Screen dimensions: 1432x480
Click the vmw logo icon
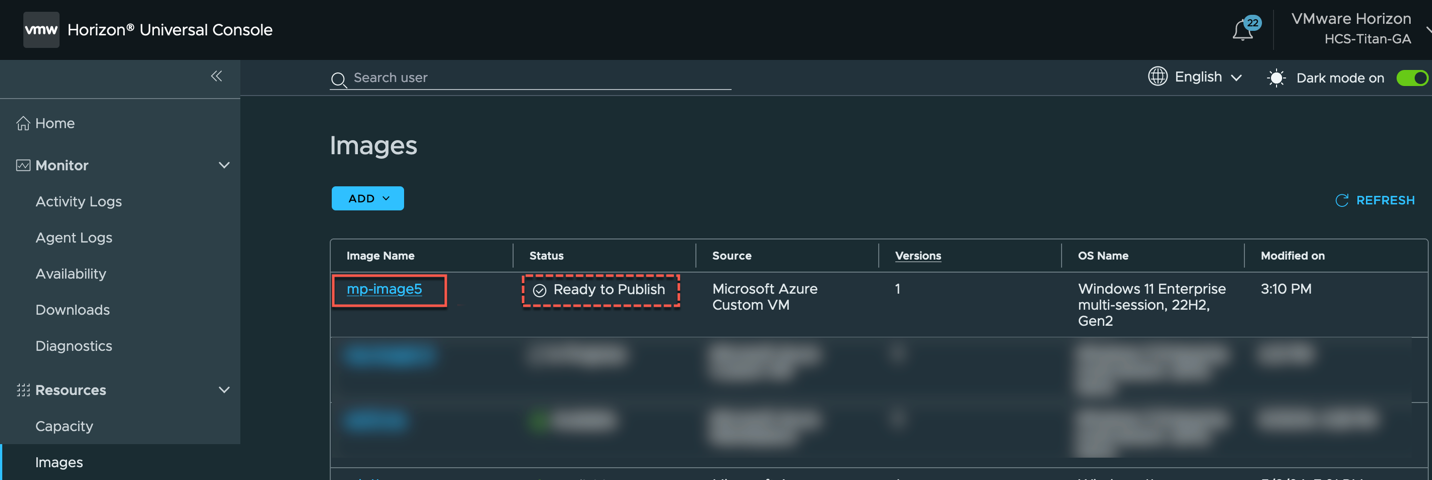click(x=41, y=30)
